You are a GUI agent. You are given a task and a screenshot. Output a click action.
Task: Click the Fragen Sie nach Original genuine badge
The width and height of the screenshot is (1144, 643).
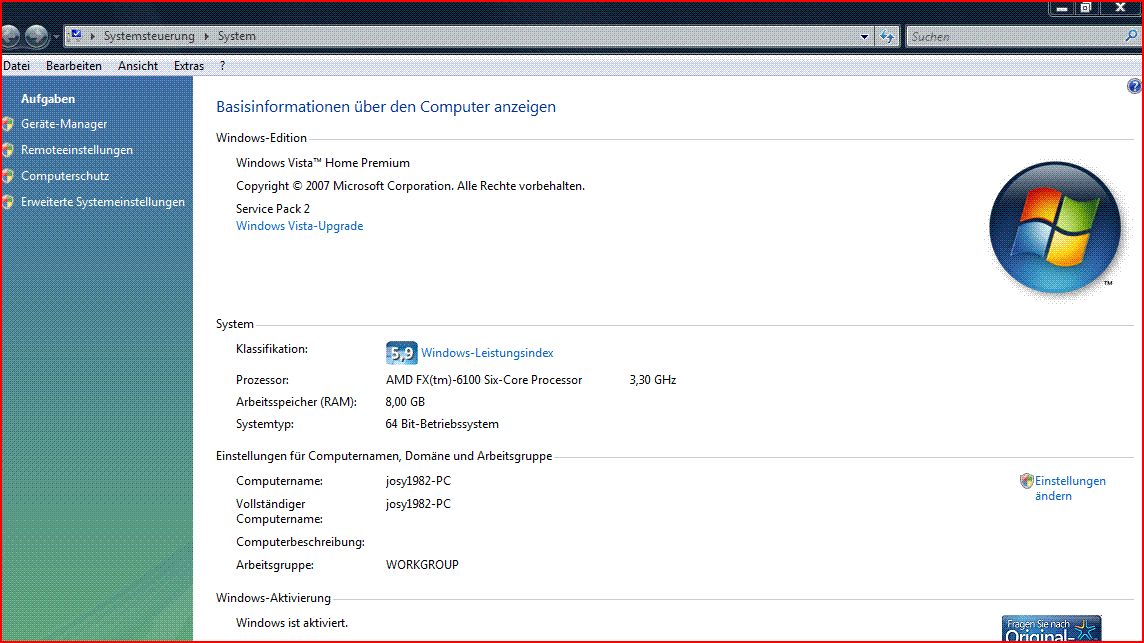click(x=1051, y=628)
